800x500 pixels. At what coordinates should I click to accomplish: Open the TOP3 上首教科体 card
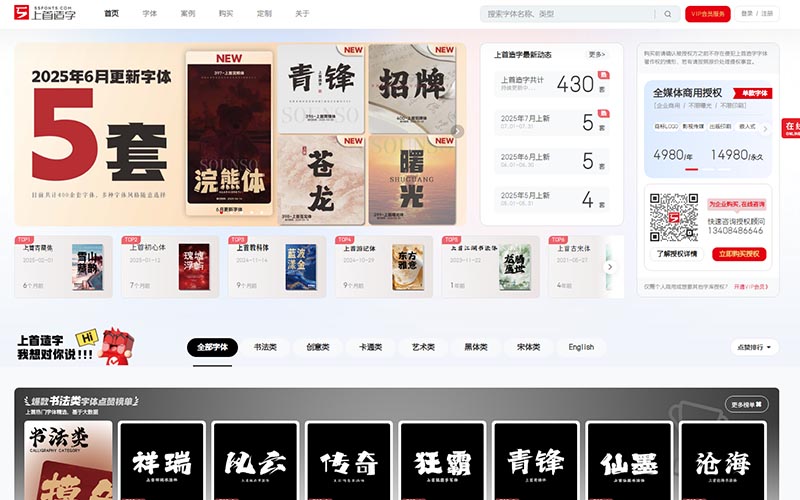(277, 267)
